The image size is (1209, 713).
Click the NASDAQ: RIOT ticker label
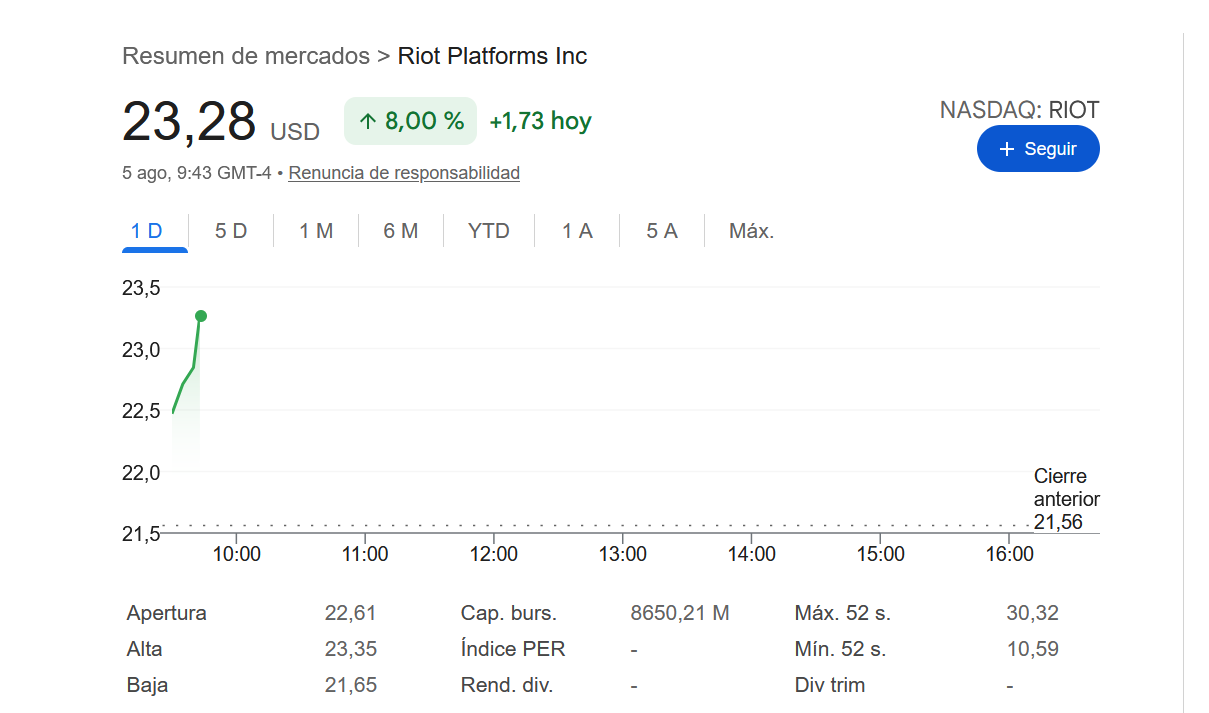(x=1020, y=110)
